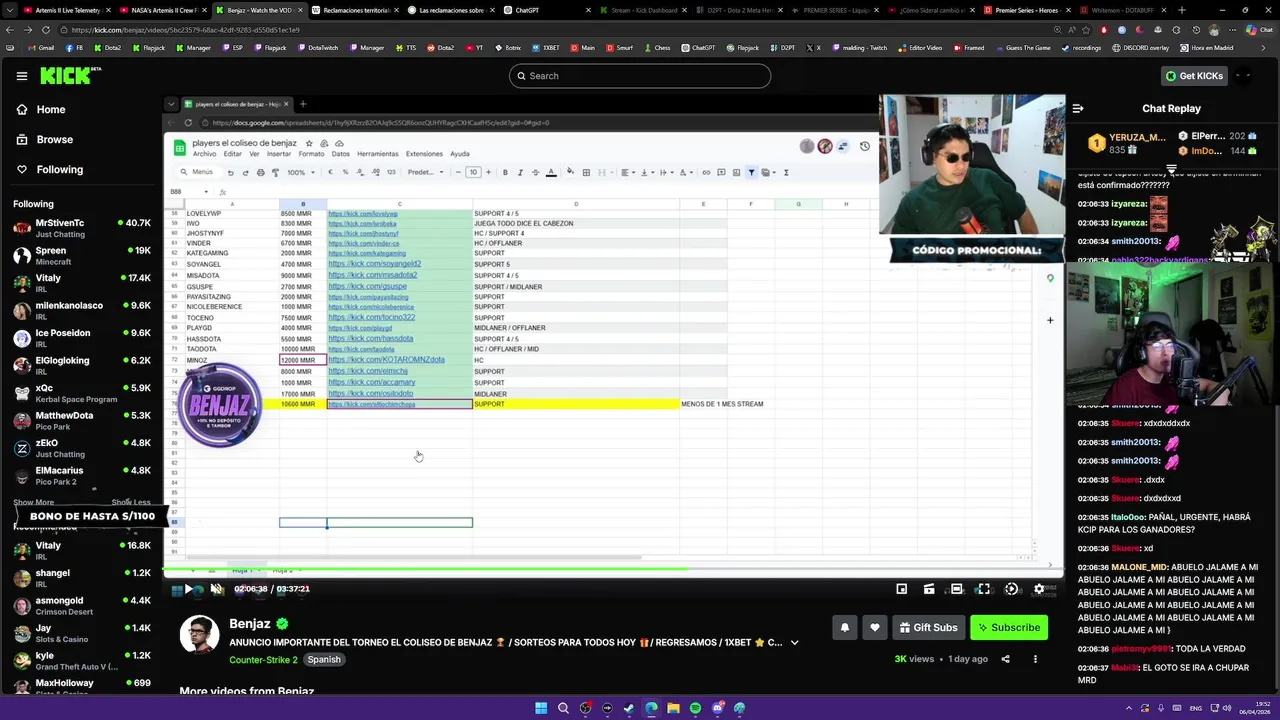The image size is (1280, 720).
Task: Open the Chess bookmark
Action: point(657,48)
